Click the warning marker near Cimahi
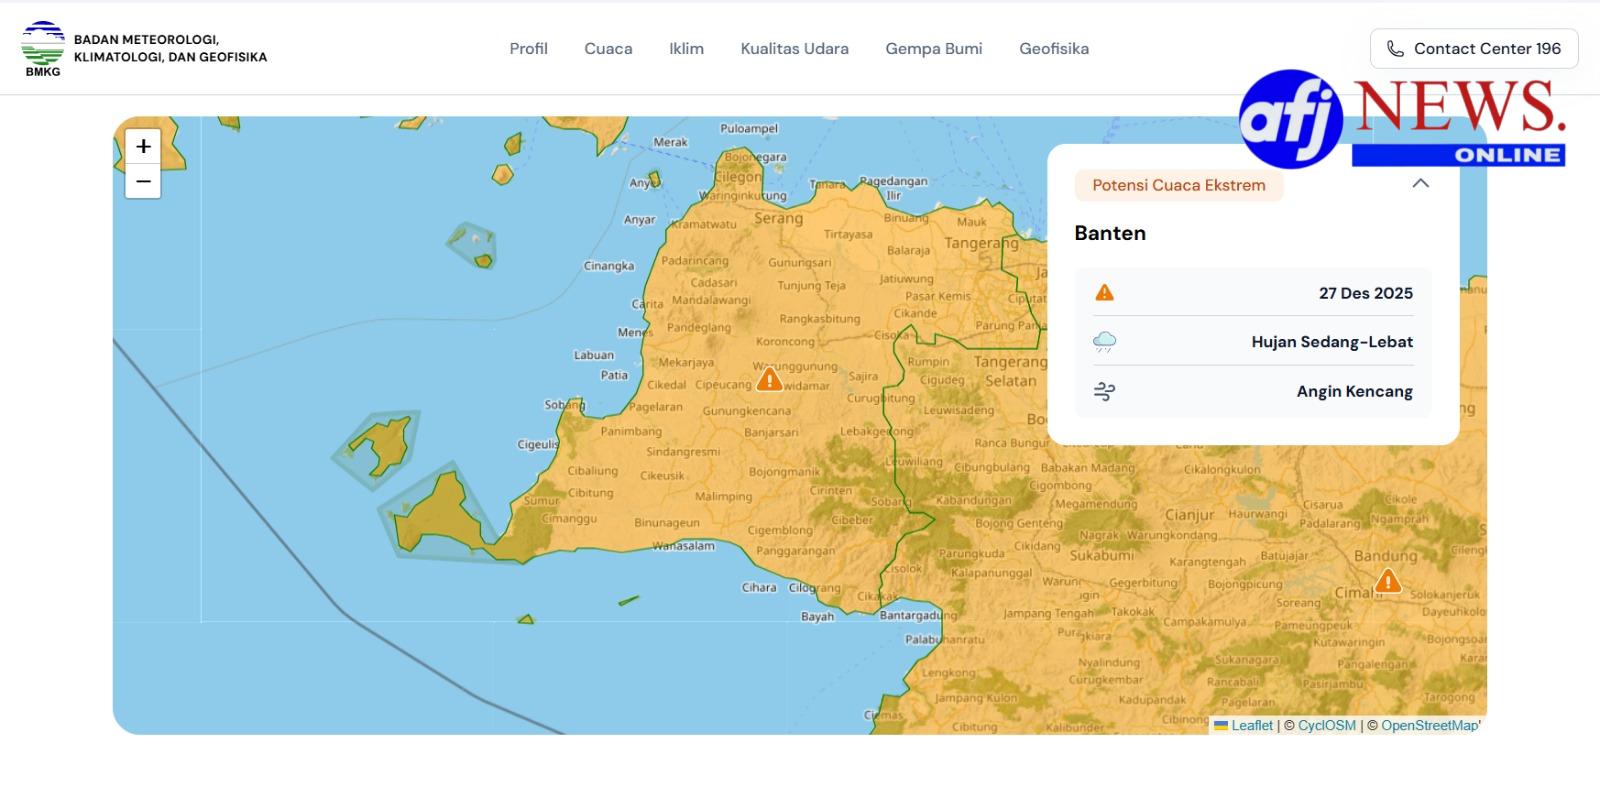1600x787 pixels. pyautogui.click(x=1387, y=581)
